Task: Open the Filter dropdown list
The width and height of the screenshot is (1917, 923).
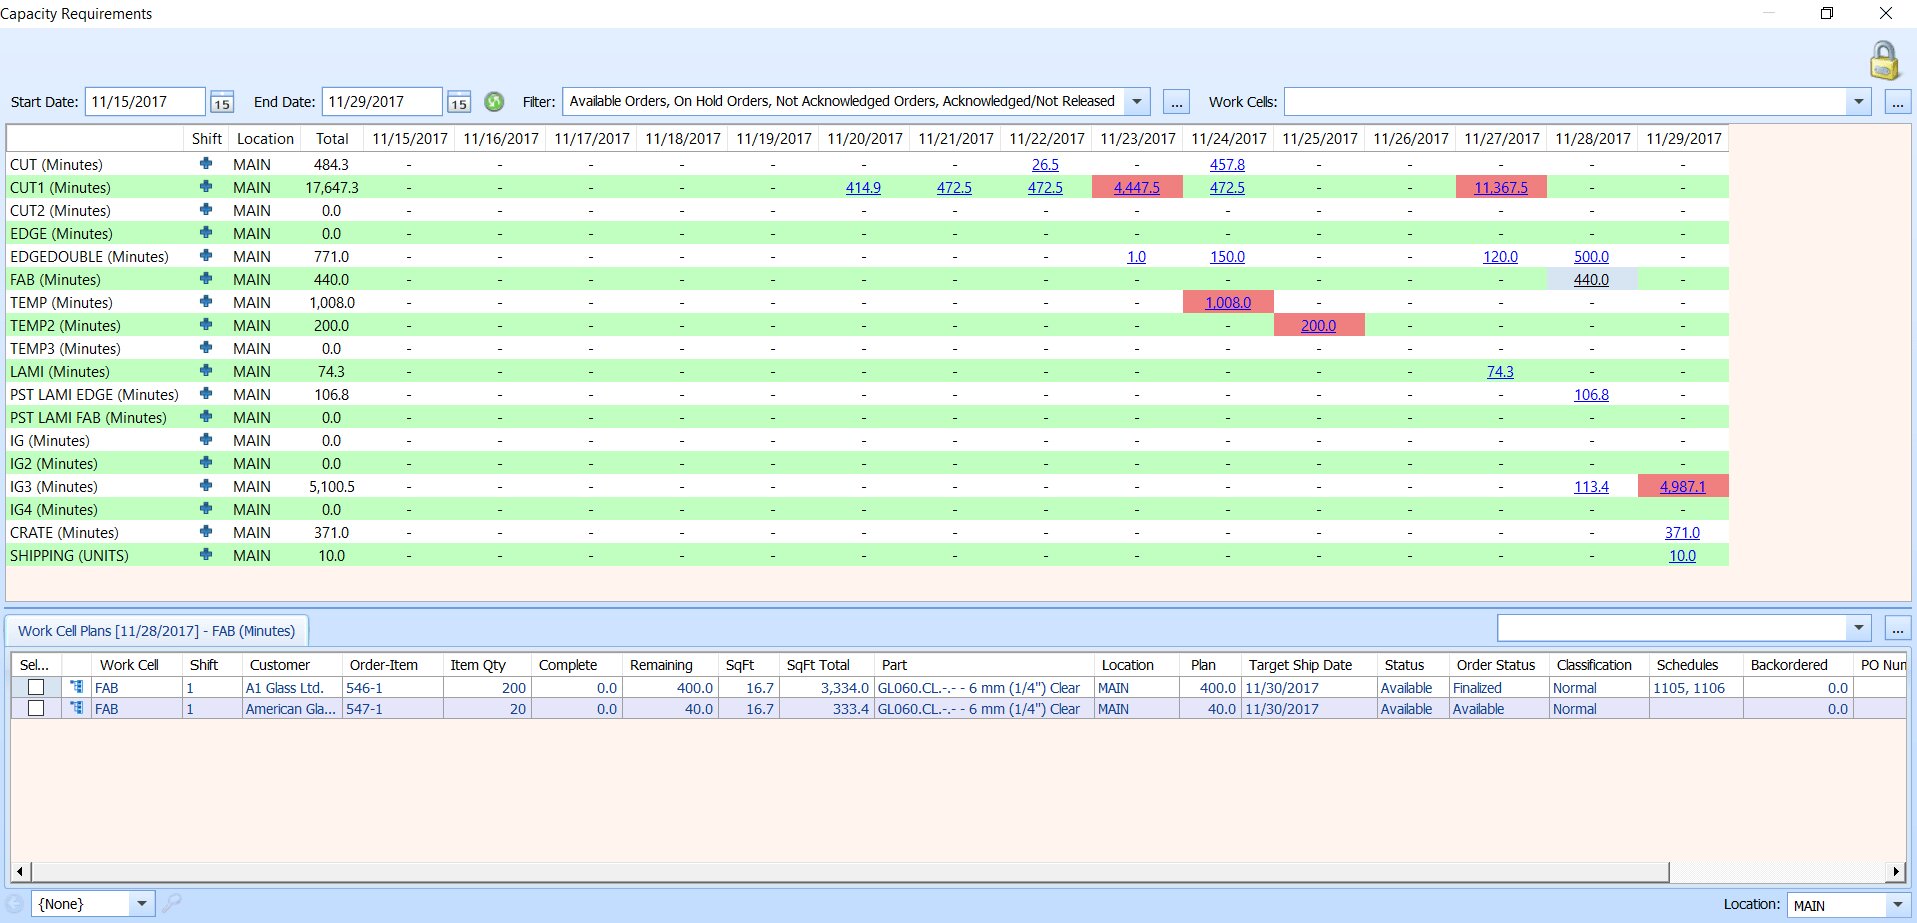Action: [x=1137, y=102]
